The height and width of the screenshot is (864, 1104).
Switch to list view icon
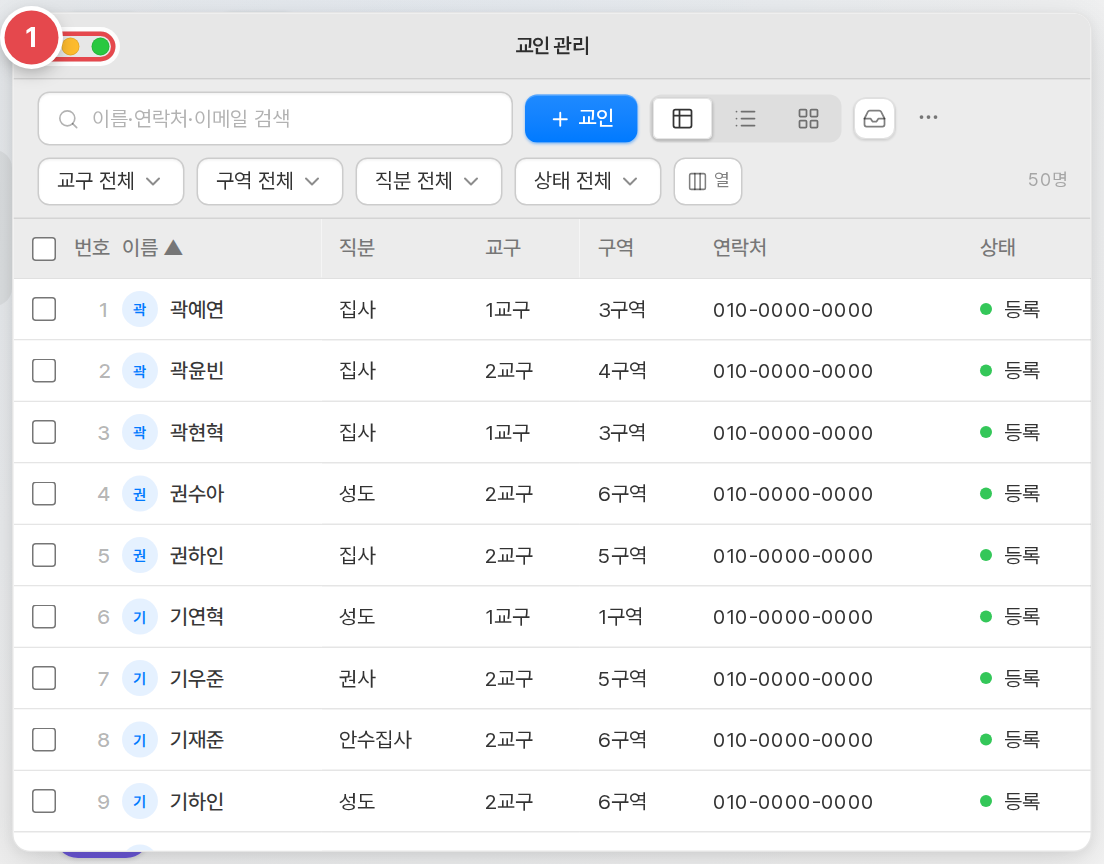[x=745, y=118]
